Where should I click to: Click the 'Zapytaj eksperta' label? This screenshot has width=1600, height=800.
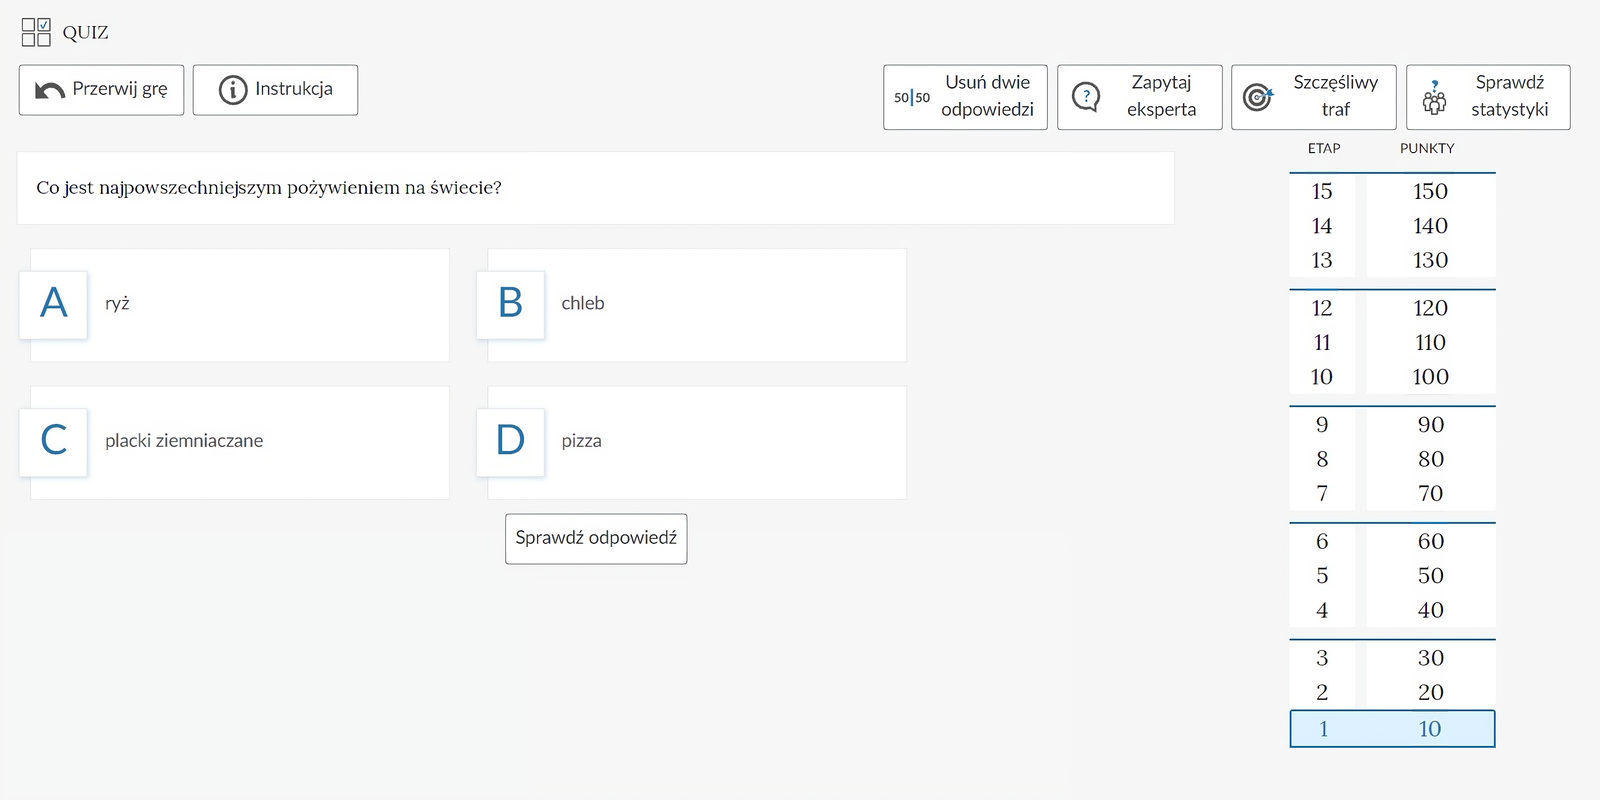1161,96
